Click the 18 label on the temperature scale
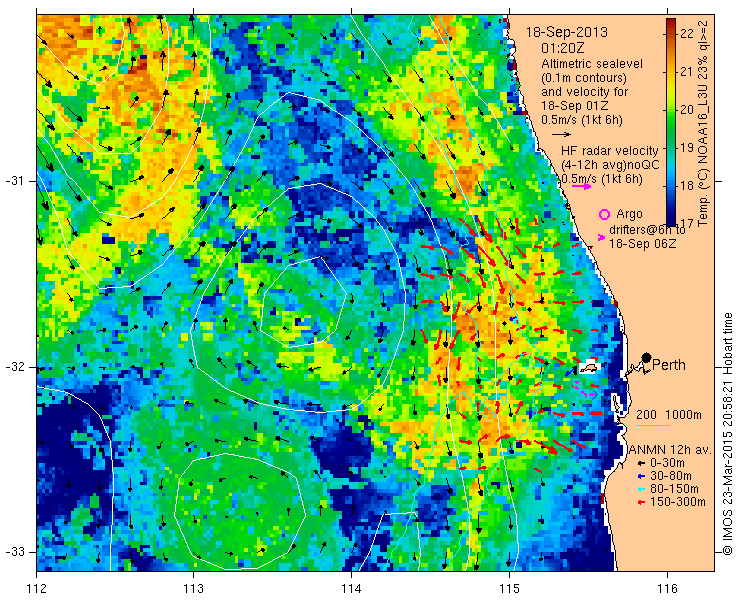Image resolution: width=740 pixels, height=600 pixels. click(x=687, y=186)
